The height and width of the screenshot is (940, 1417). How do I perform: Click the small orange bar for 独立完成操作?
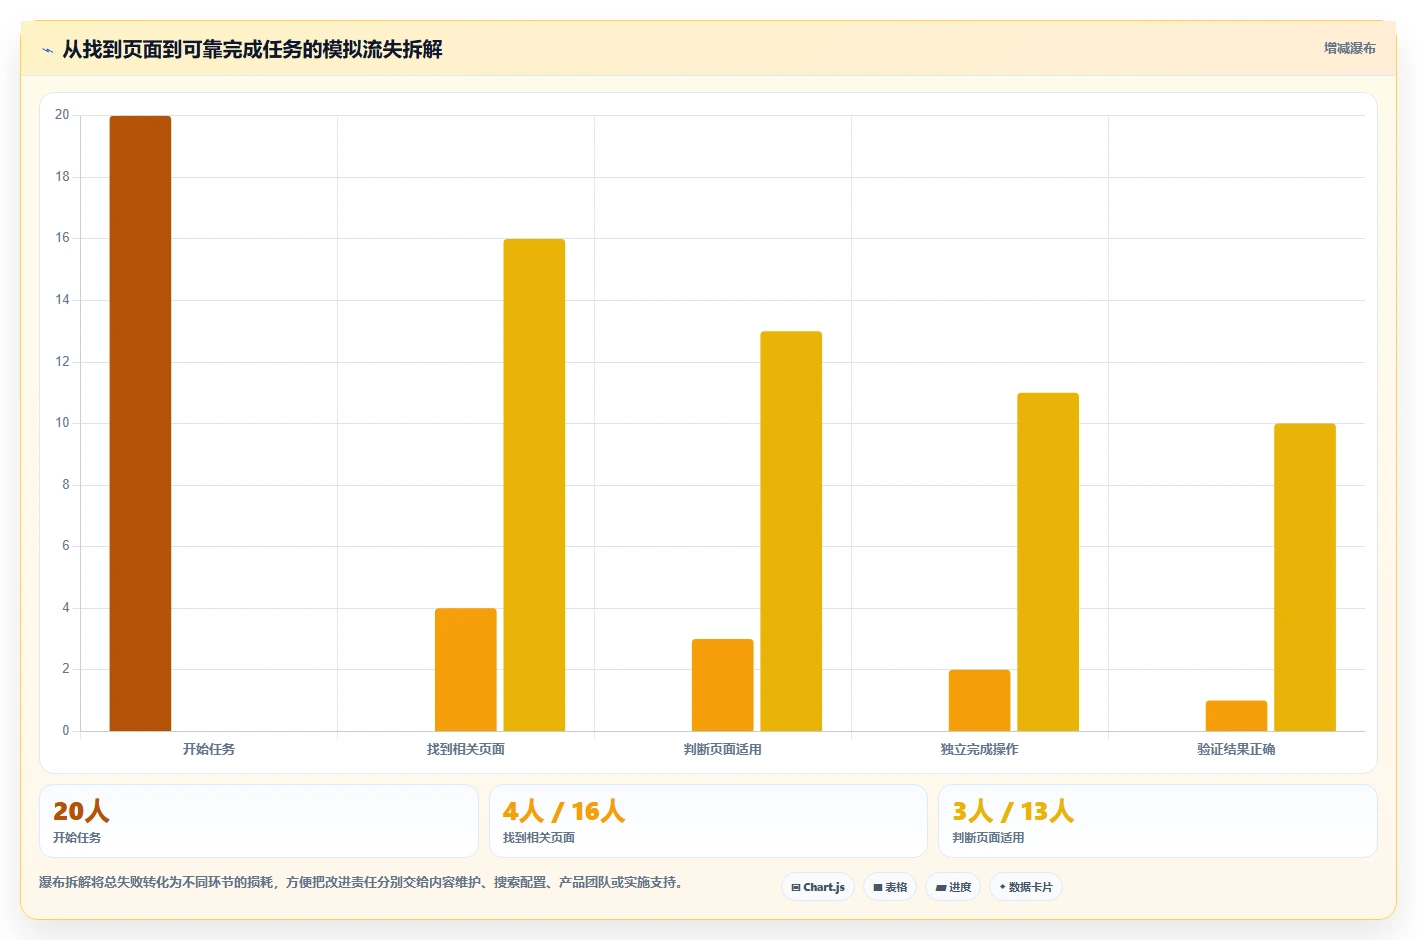click(x=979, y=700)
